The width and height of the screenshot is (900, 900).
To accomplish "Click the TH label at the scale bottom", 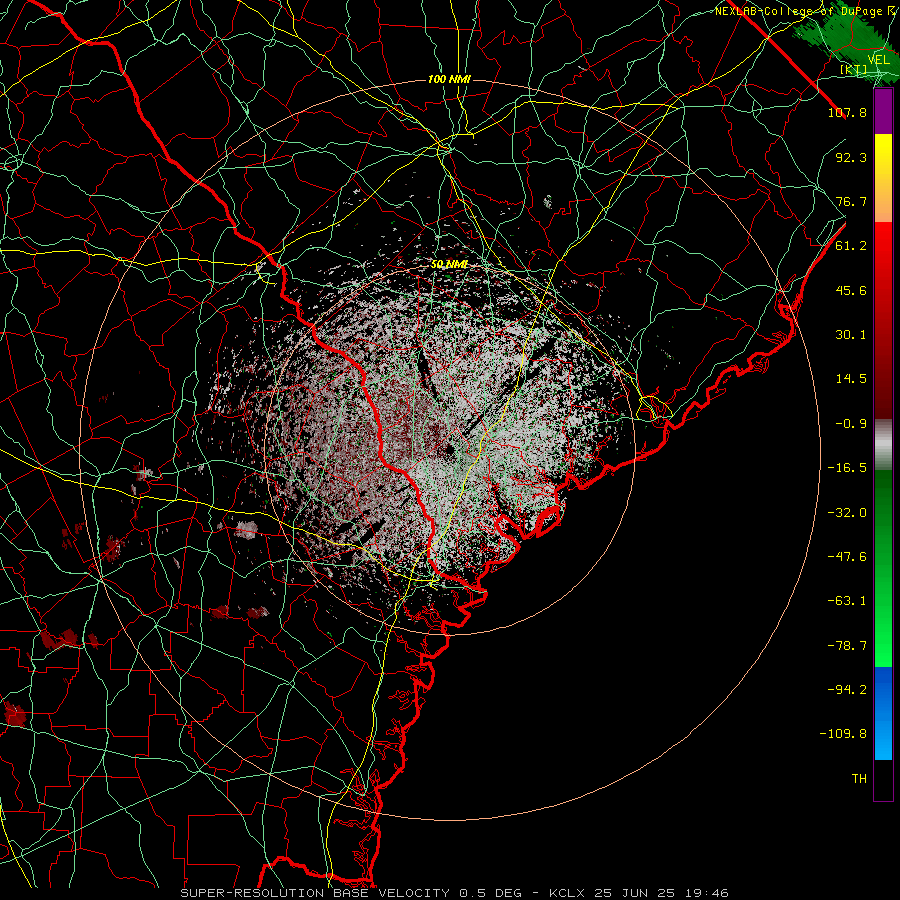I will [859, 779].
